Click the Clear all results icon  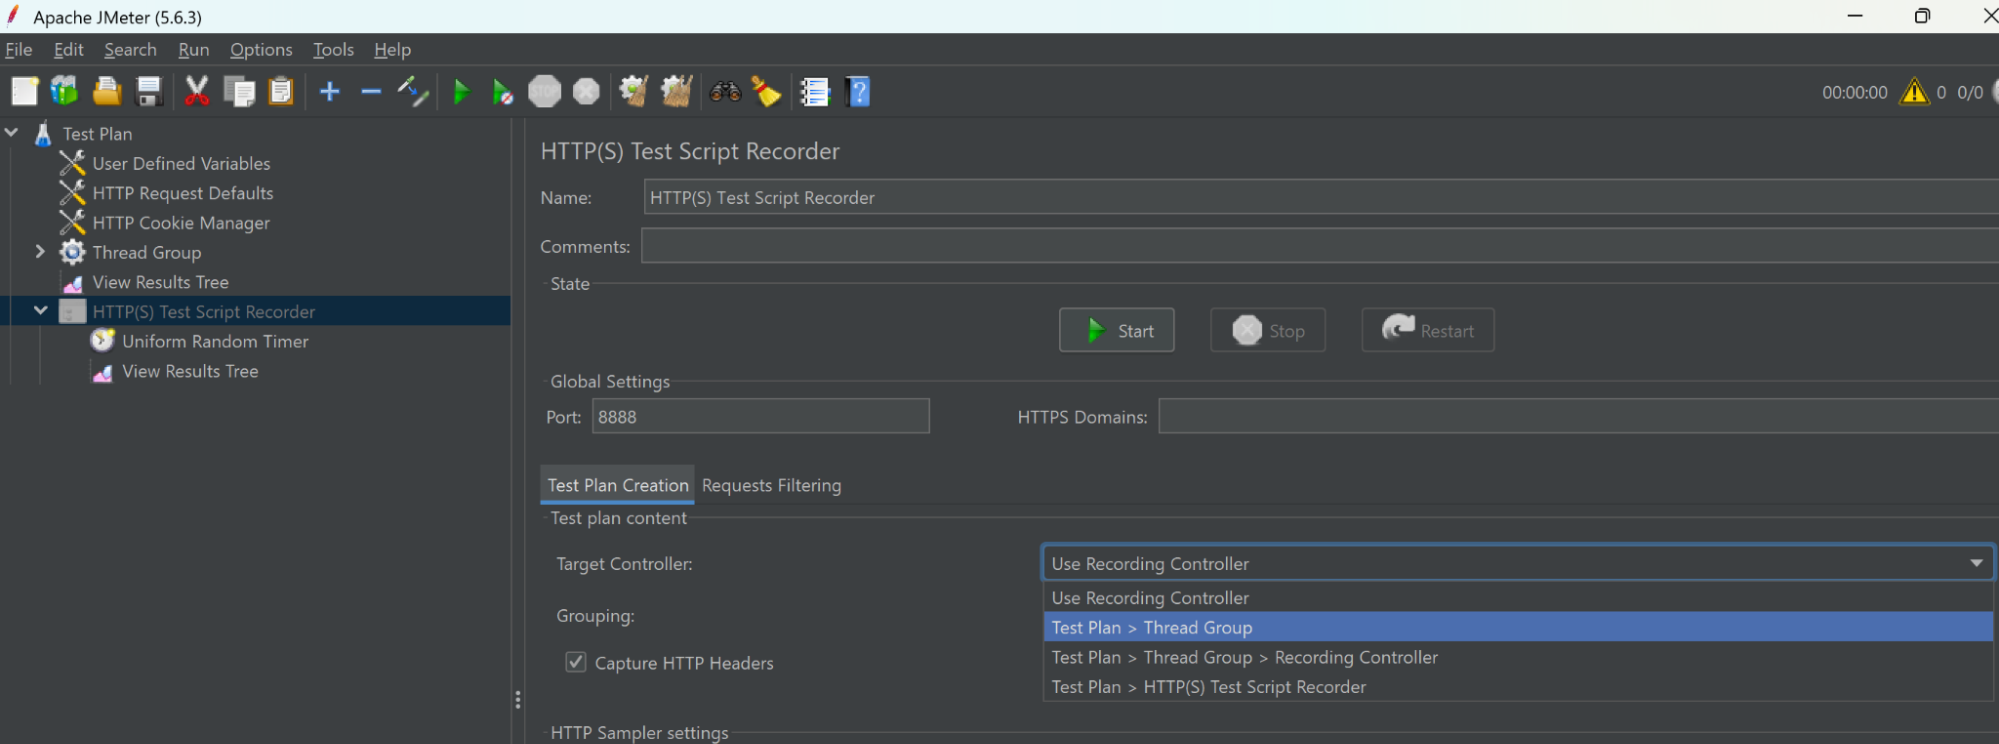pos(677,92)
